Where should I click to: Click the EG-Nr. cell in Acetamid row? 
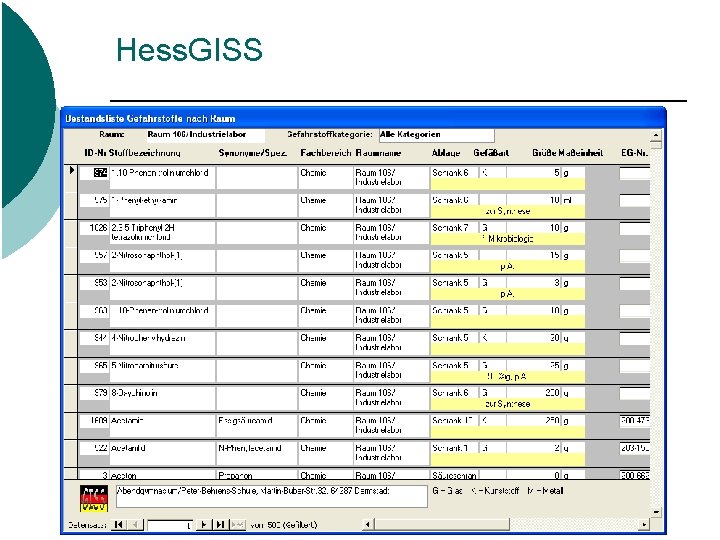pos(635,421)
